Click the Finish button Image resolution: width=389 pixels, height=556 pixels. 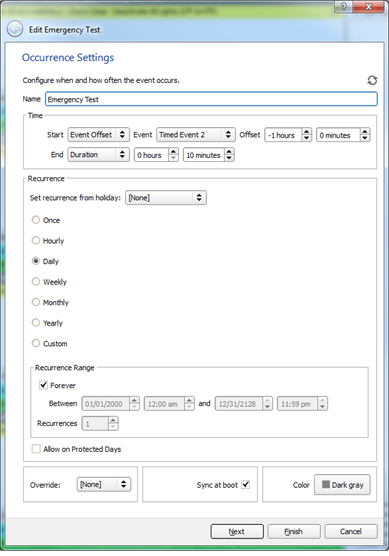point(294,532)
